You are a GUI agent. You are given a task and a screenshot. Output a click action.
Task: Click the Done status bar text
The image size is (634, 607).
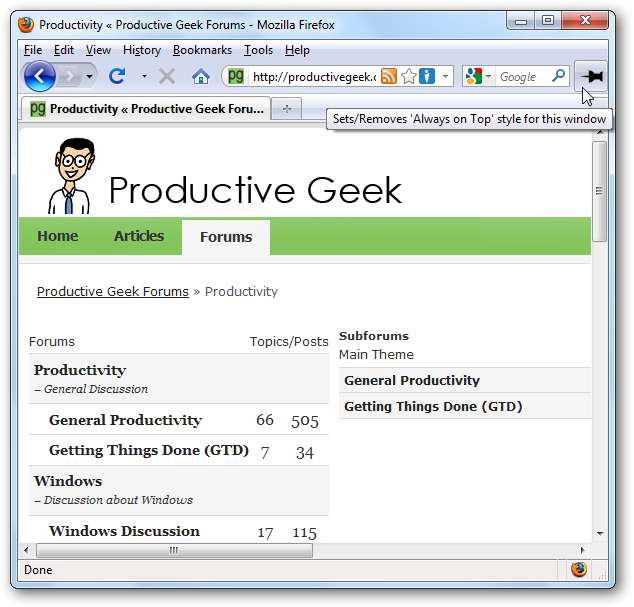[38, 570]
